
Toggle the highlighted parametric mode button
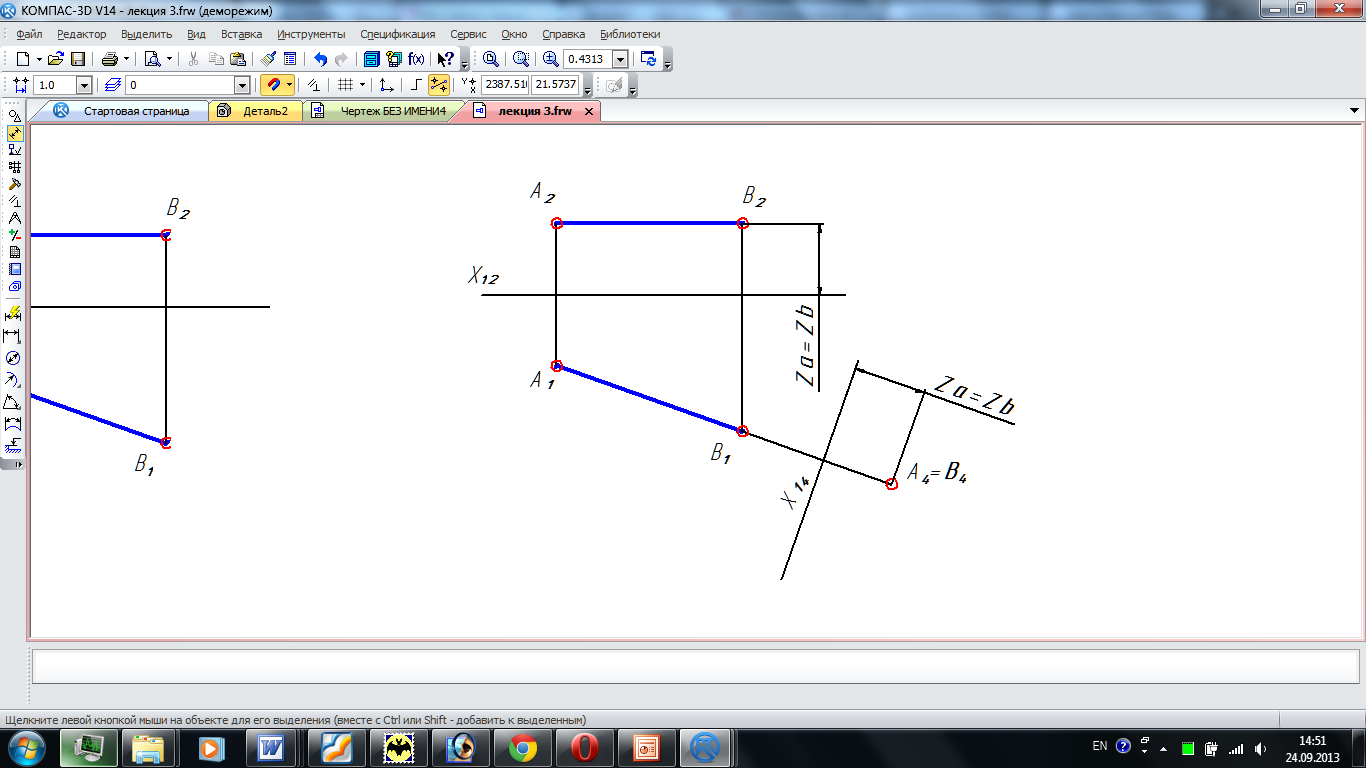coord(439,86)
